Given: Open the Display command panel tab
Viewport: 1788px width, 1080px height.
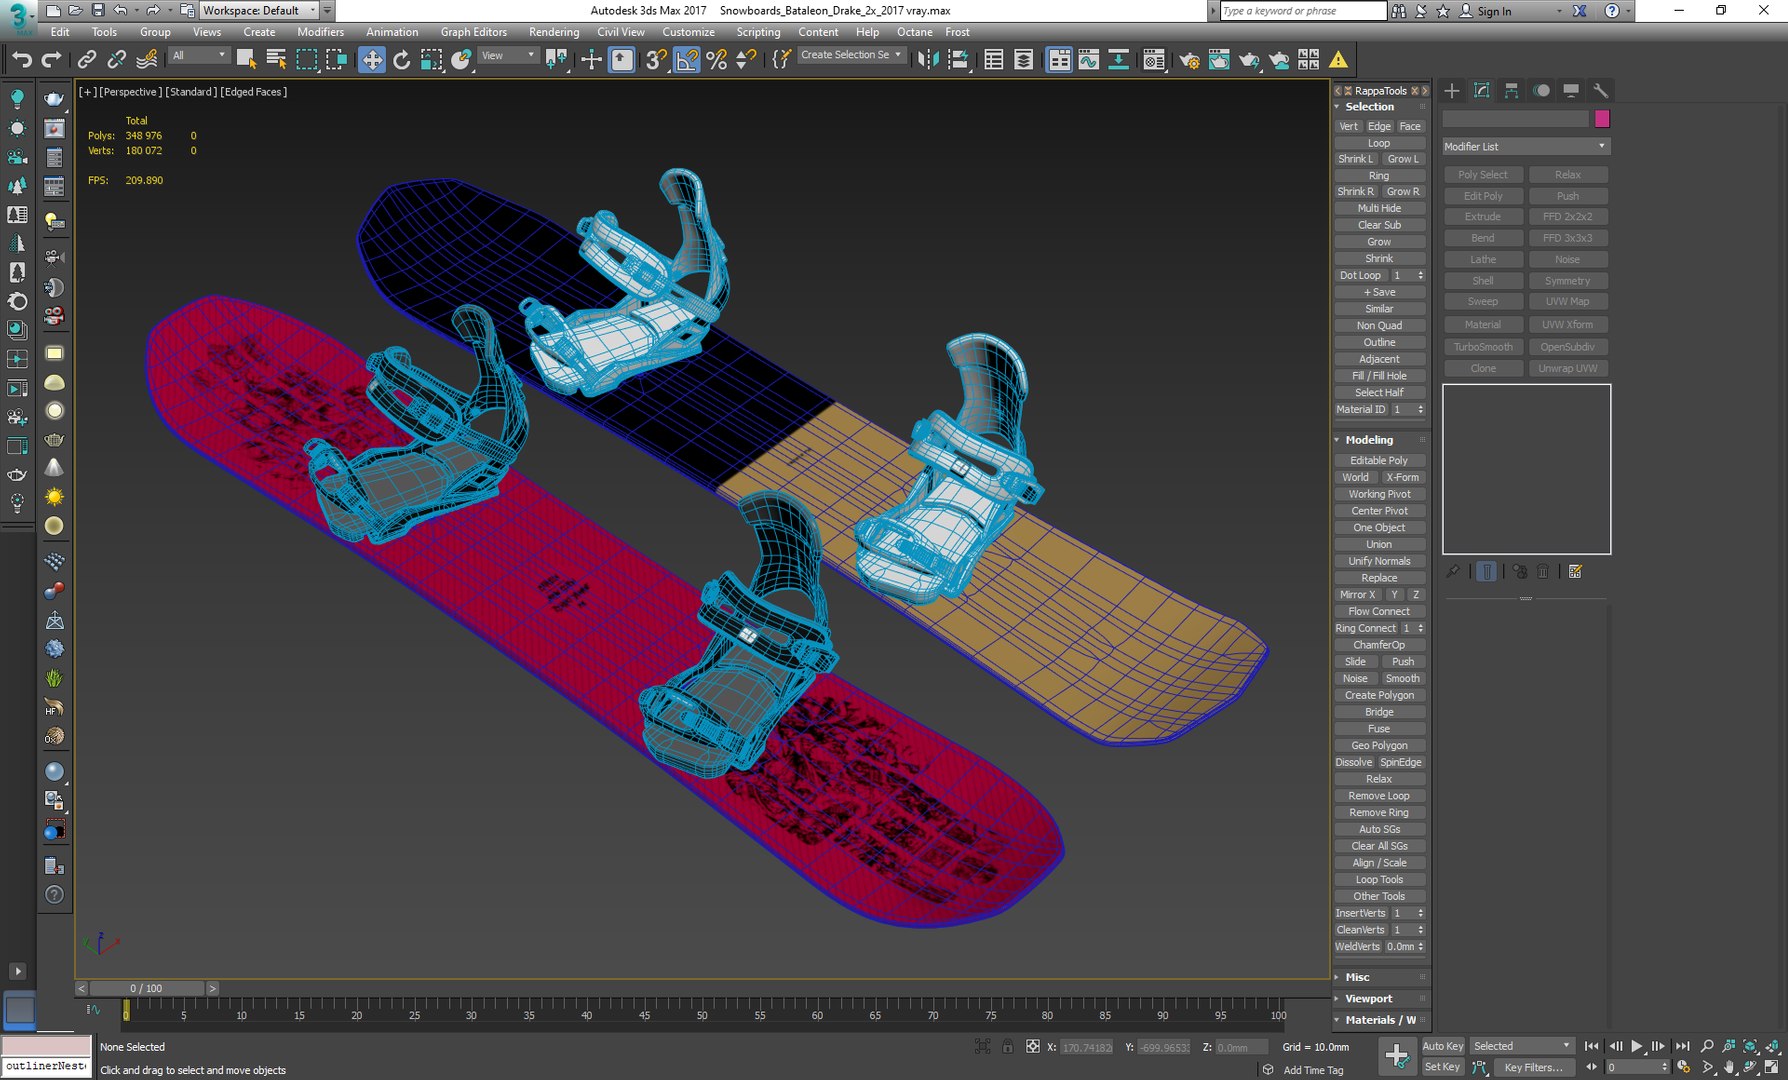Looking at the screenshot, I should 1571,90.
